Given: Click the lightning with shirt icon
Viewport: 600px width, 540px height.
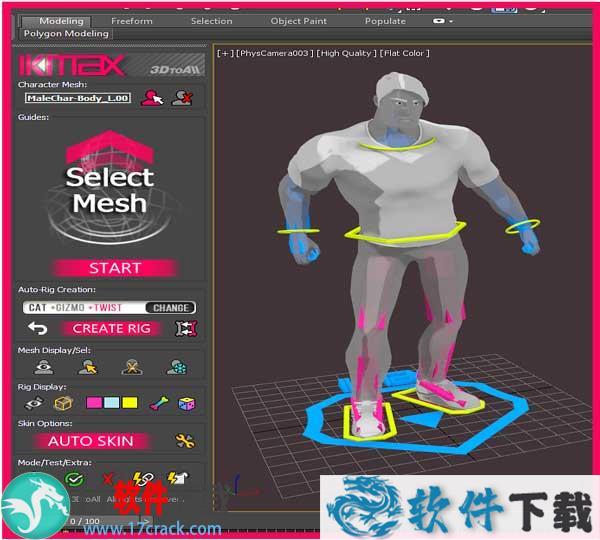Looking at the screenshot, I should tap(178, 478).
